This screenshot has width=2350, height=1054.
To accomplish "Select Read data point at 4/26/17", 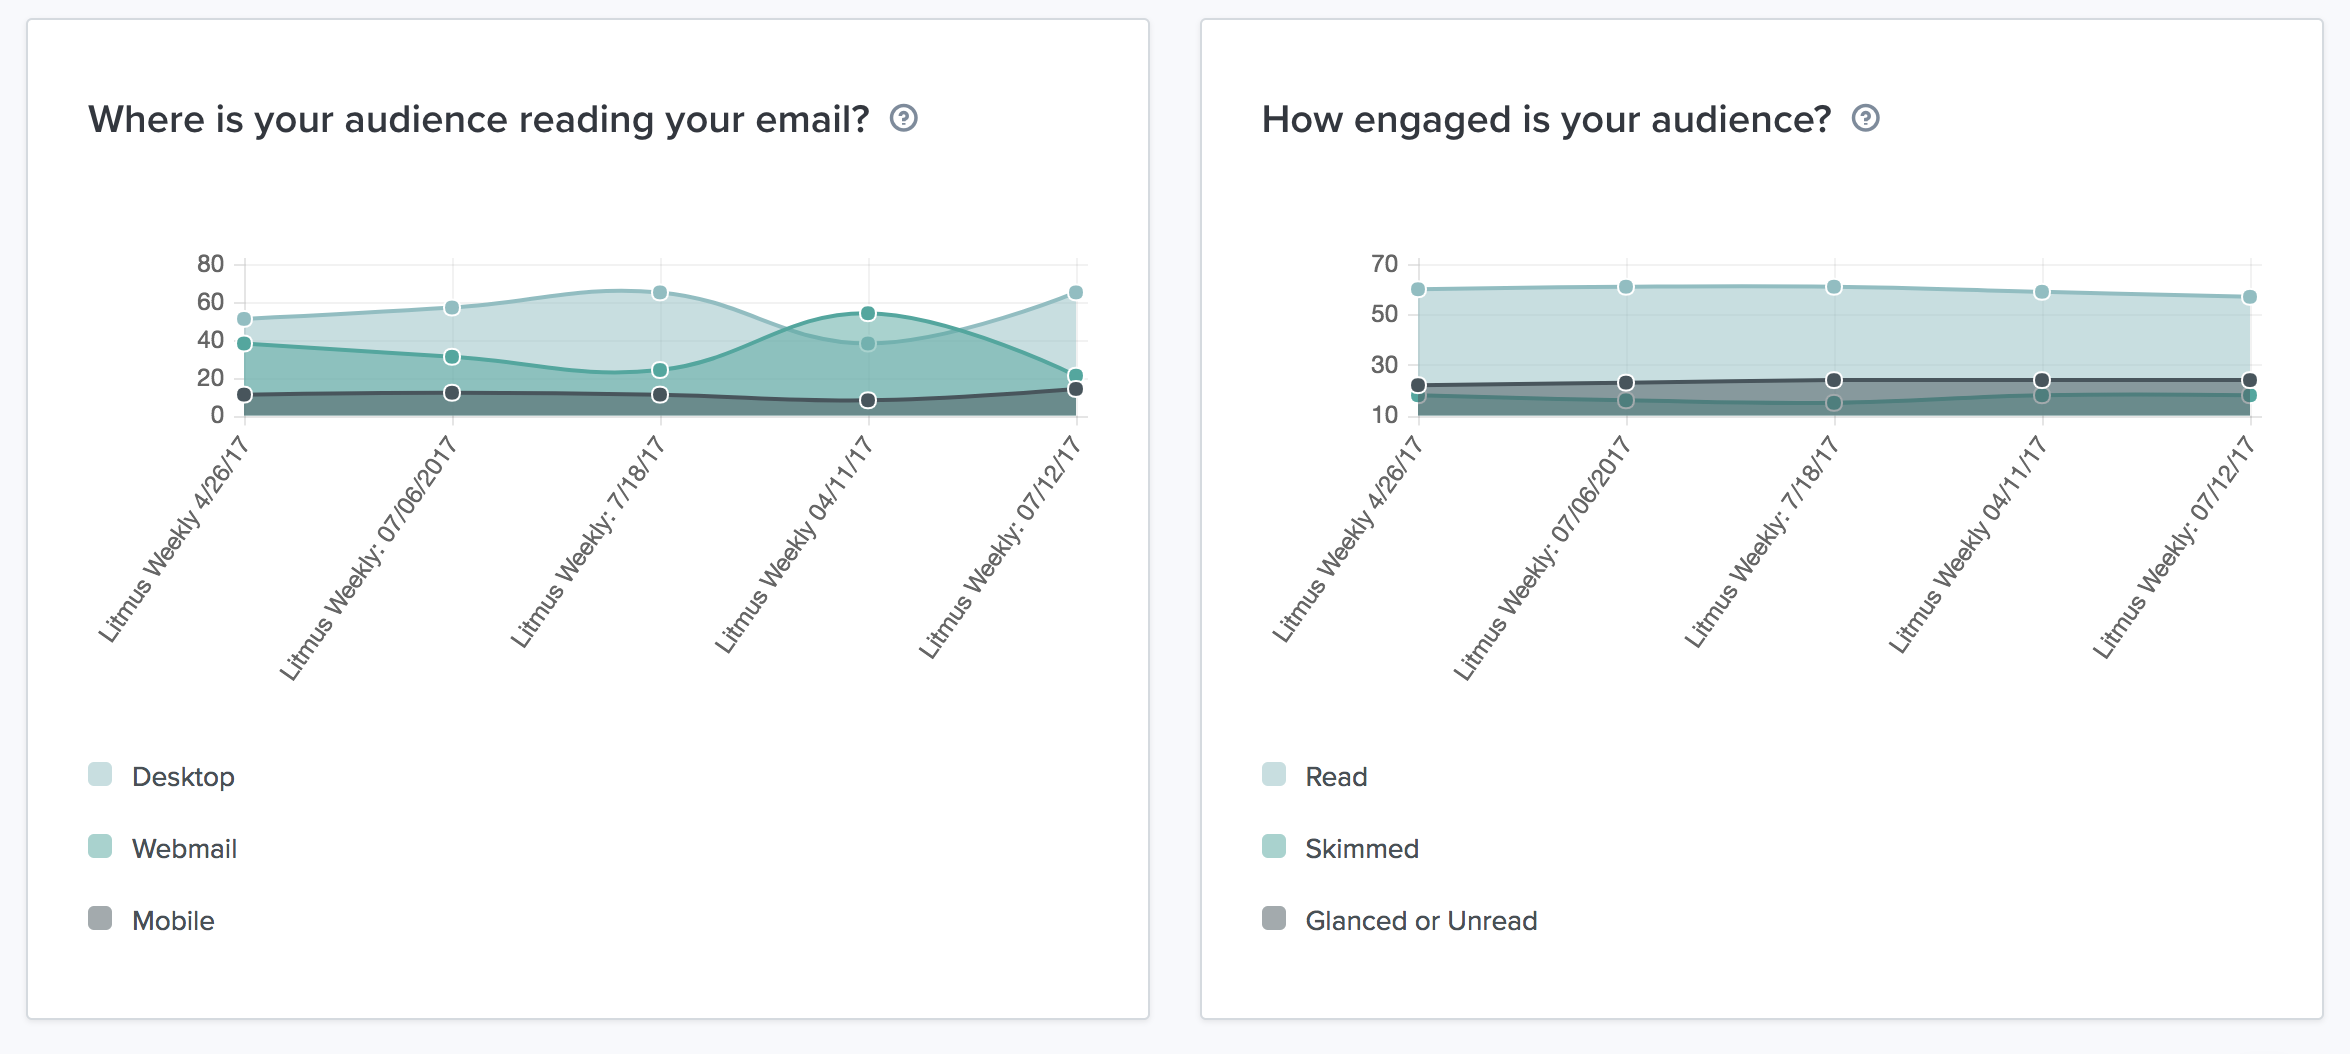I will tap(1418, 290).
